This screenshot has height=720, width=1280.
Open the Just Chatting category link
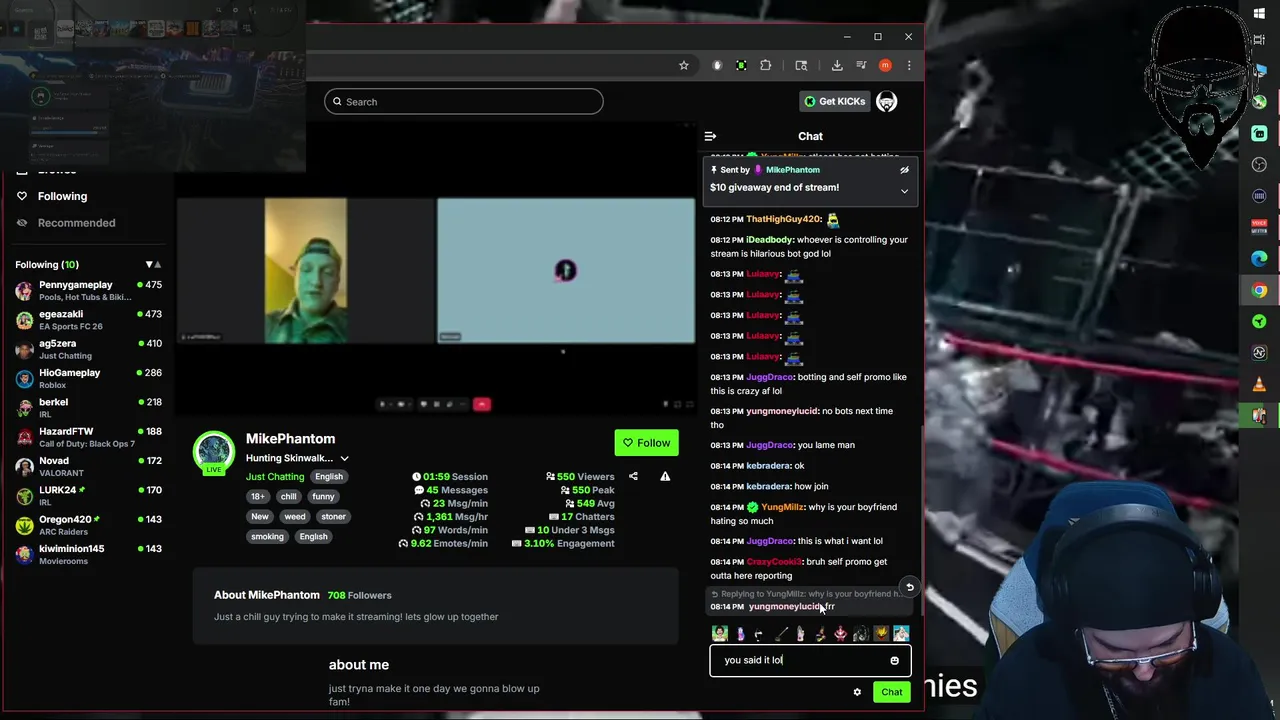click(x=275, y=477)
